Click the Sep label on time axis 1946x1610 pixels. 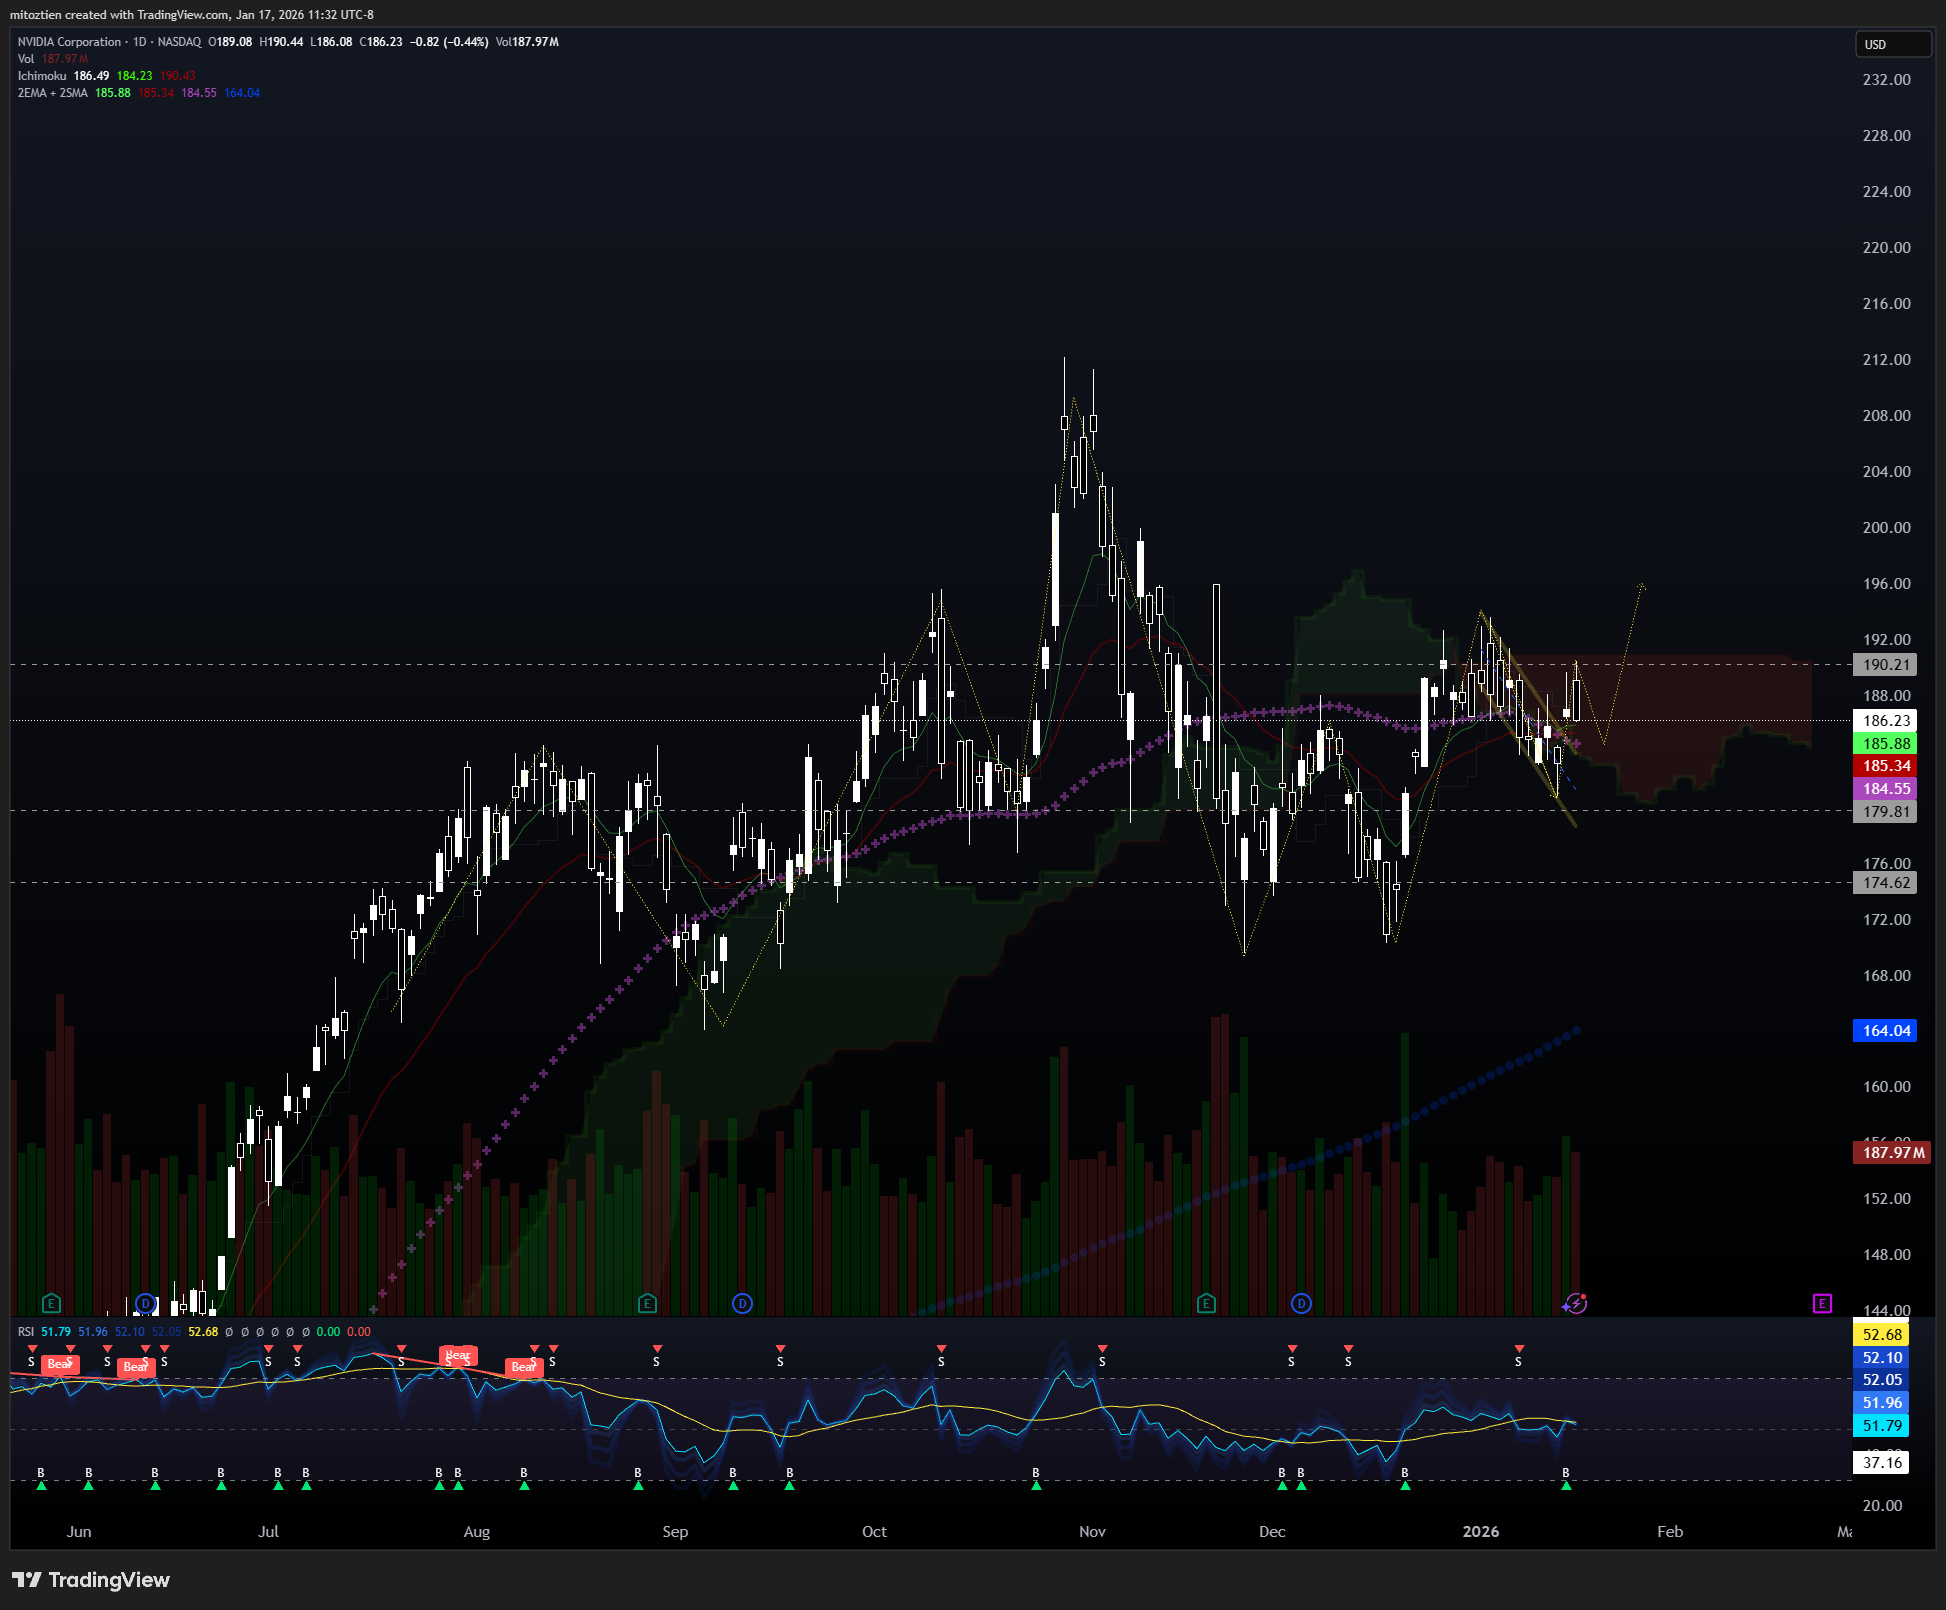675,1532
